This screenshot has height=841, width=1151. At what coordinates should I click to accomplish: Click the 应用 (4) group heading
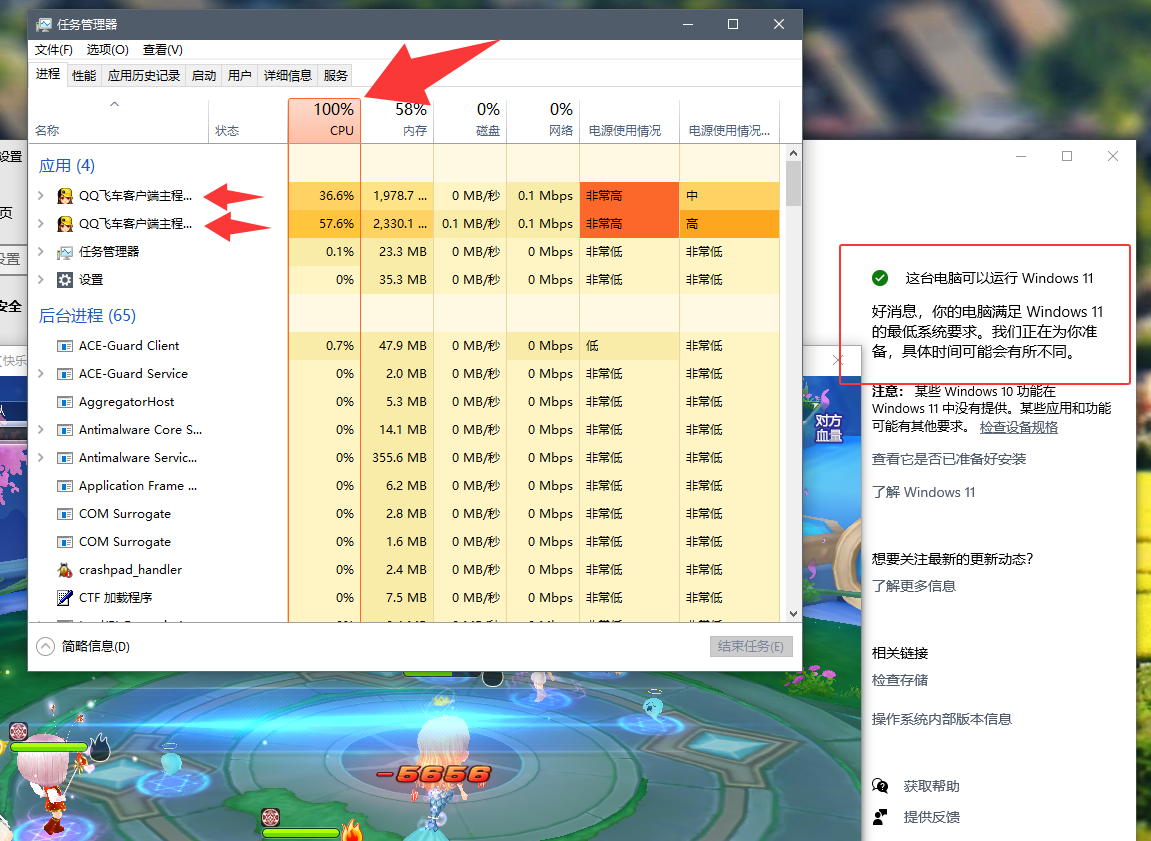67,166
